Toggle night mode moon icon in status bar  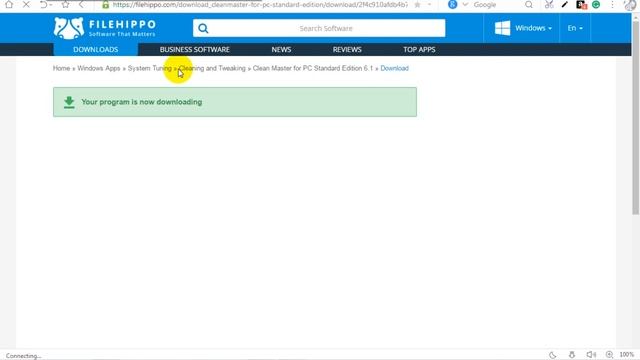pos(552,355)
